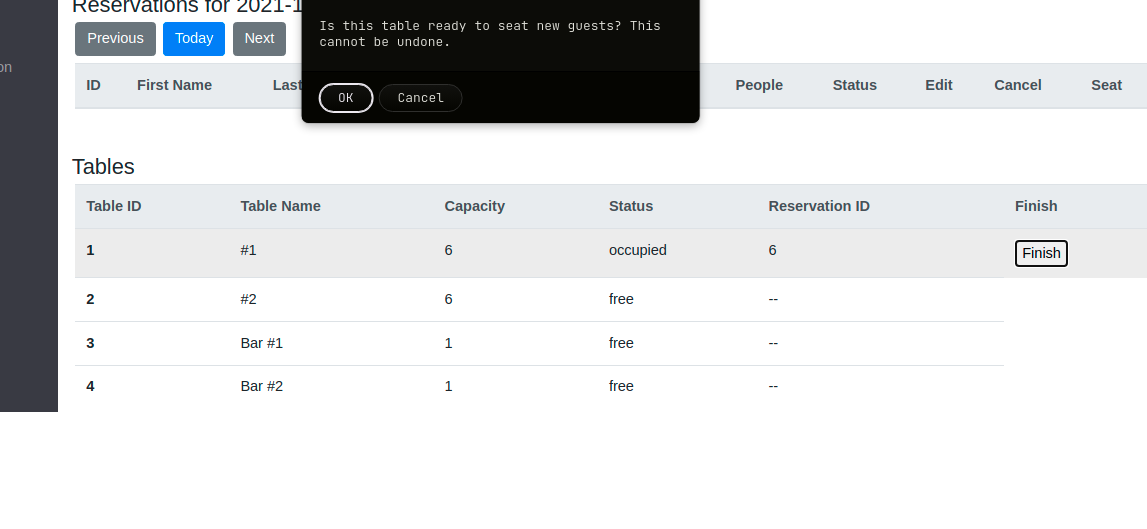This screenshot has height=529, width=1147.
Task: Click table name cell '#2'
Action: click(249, 299)
